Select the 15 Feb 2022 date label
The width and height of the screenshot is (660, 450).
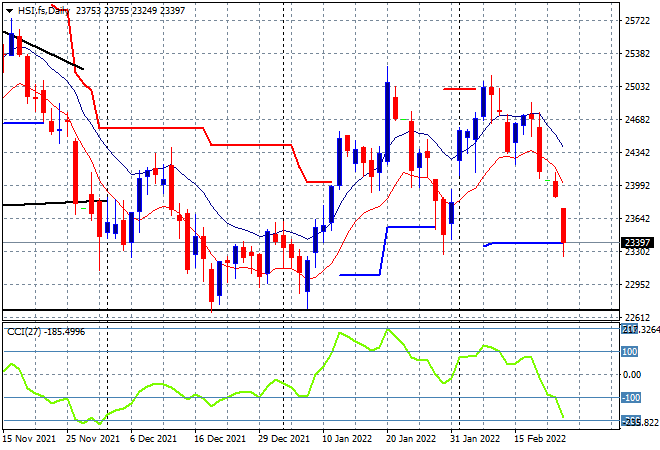click(x=540, y=439)
